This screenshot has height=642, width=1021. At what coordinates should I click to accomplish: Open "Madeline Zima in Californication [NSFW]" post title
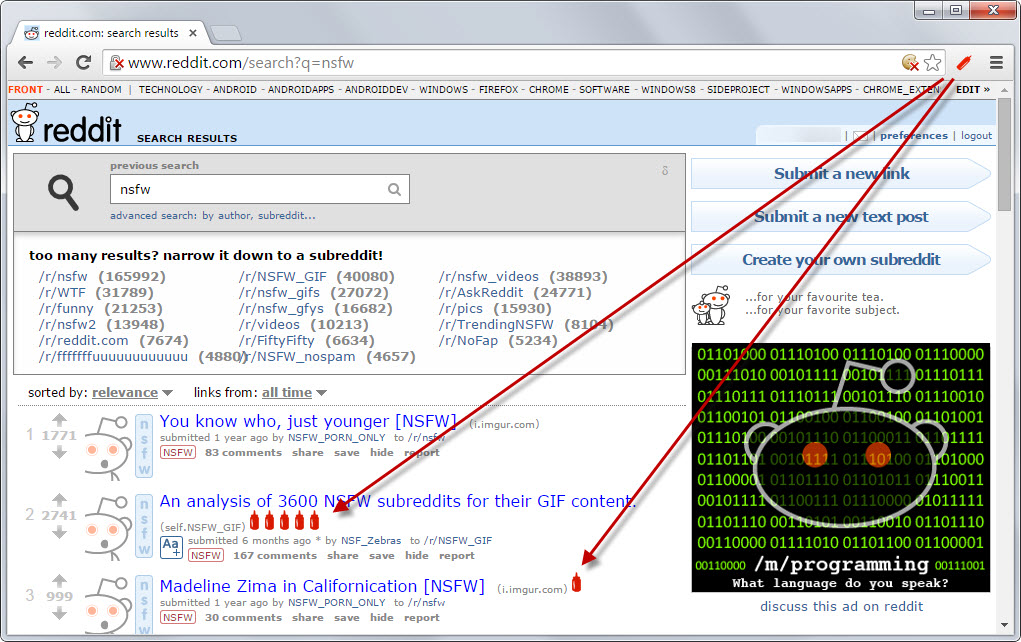coord(322,587)
